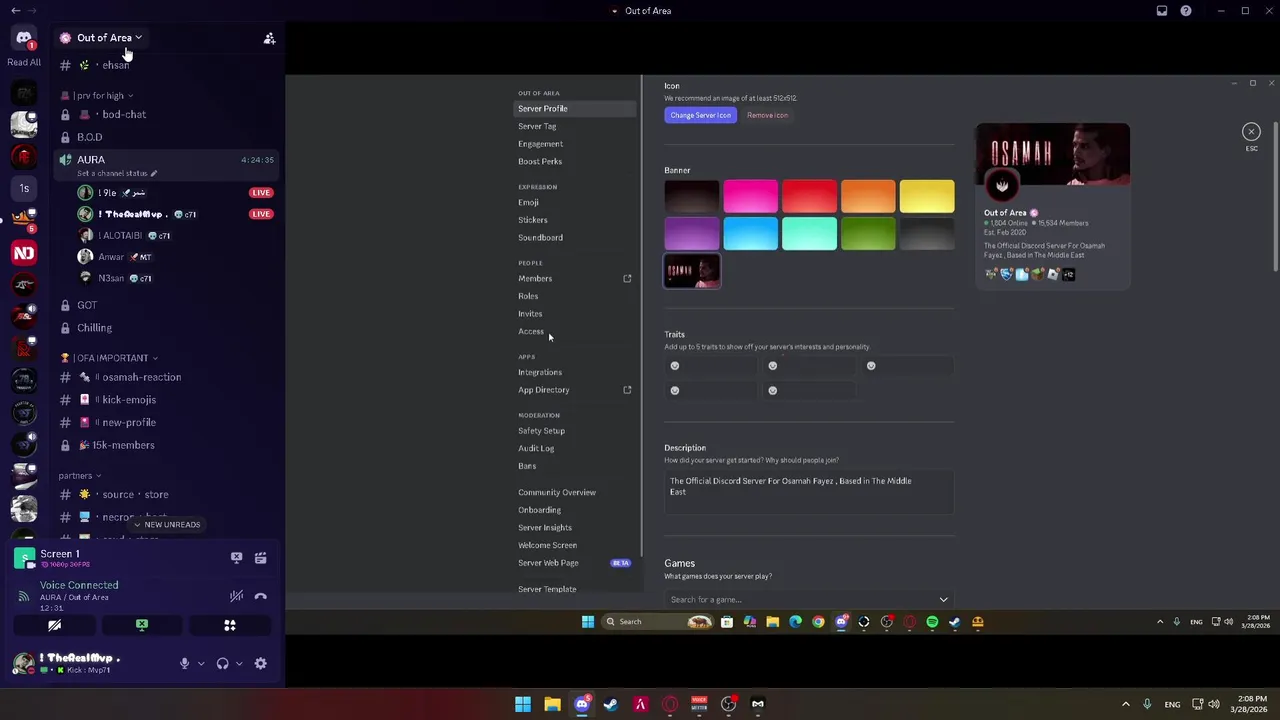Open Discord direct messages home icon
This screenshot has width=1280, height=720.
24,38
